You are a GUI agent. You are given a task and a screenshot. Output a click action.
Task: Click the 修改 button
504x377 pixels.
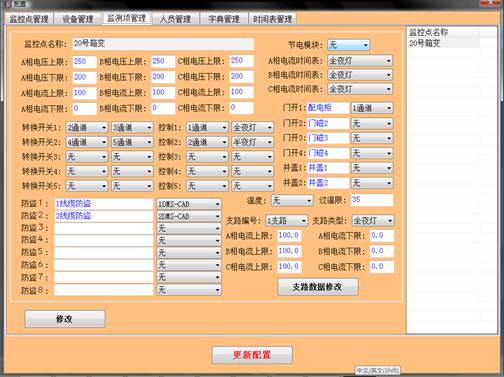click(x=65, y=319)
